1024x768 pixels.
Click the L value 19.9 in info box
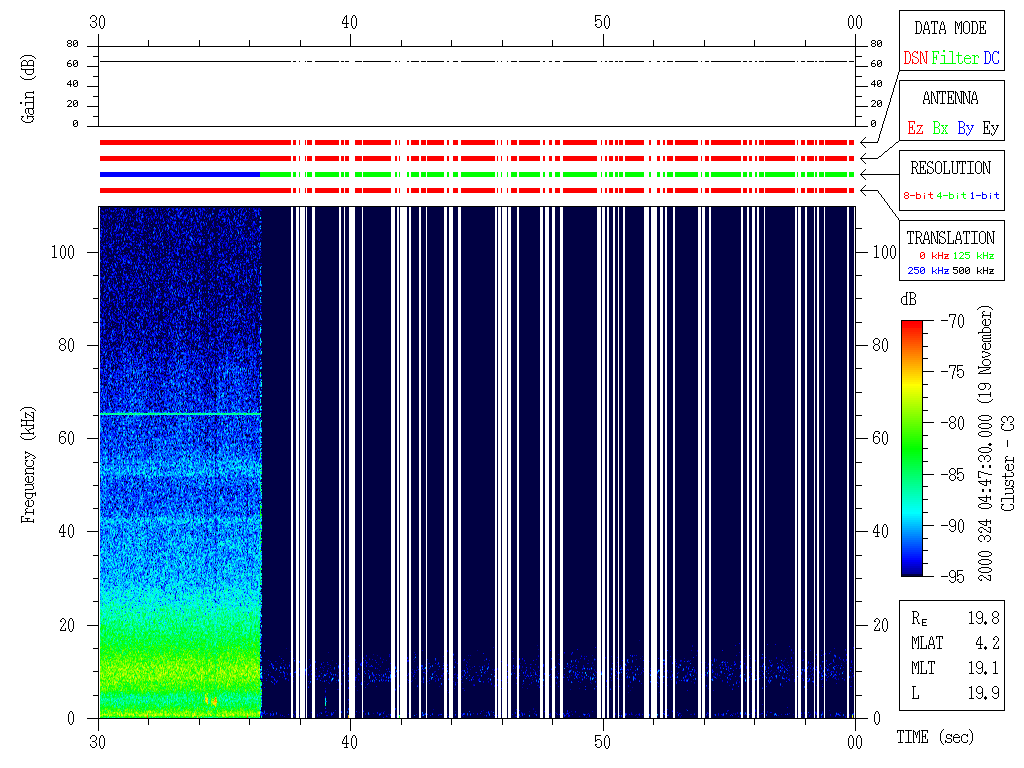[x=984, y=692]
